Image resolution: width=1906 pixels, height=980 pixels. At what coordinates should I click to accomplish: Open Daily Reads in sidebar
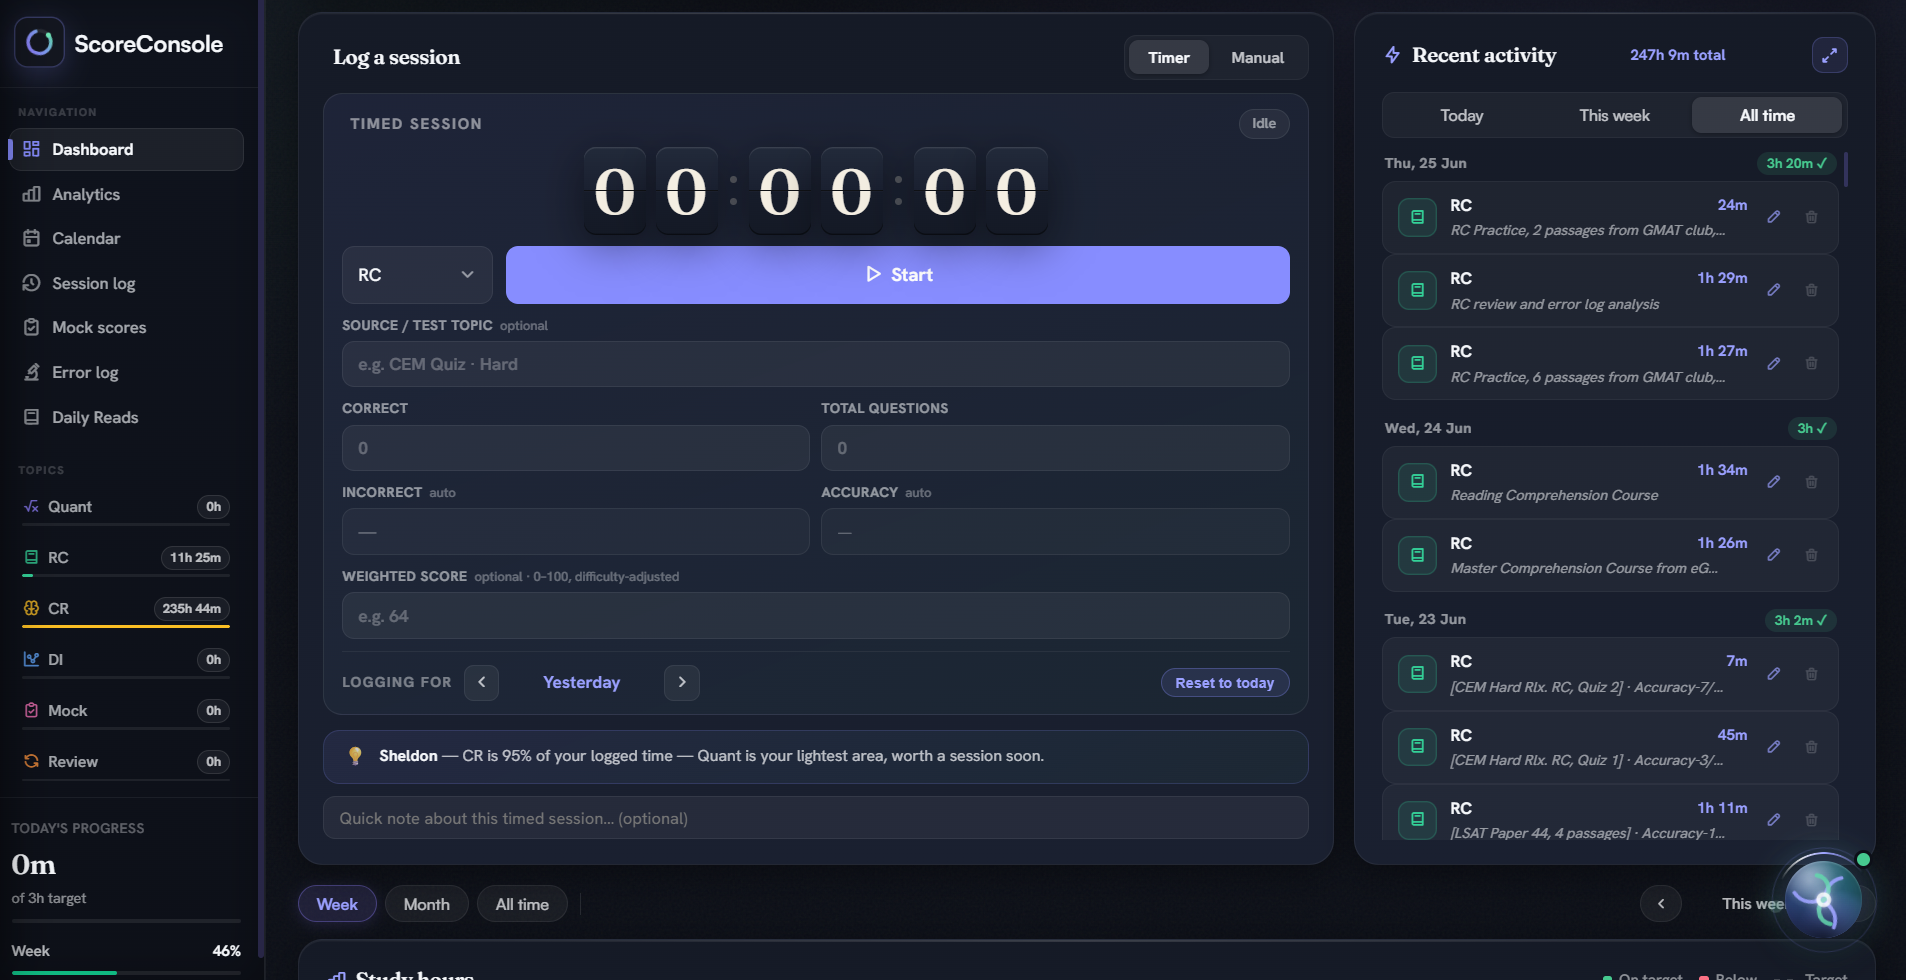coord(126,417)
